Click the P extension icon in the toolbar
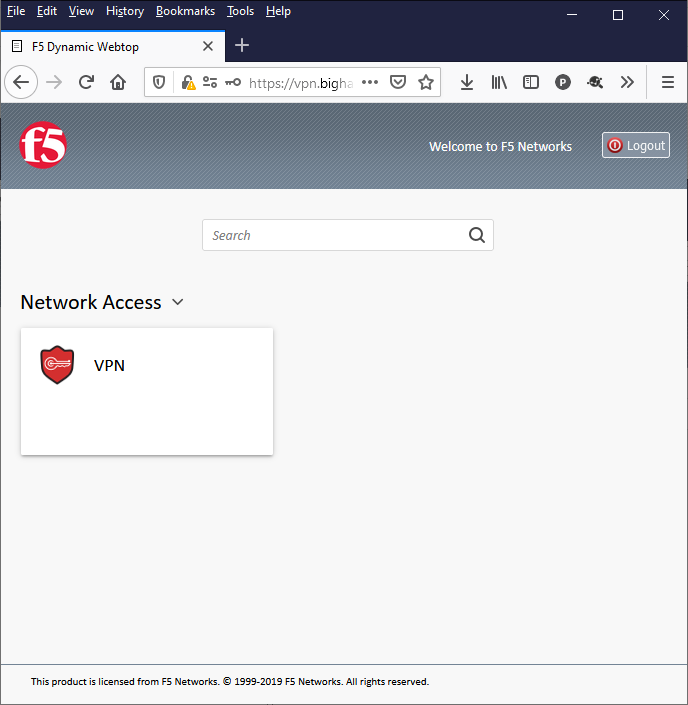This screenshot has width=688, height=705. pyautogui.click(x=563, y=82)
